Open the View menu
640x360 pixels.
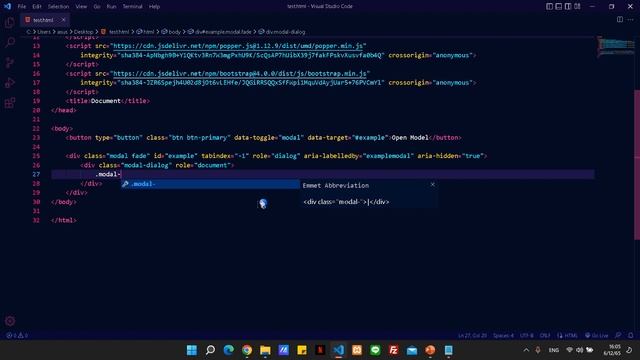(81, 7)
